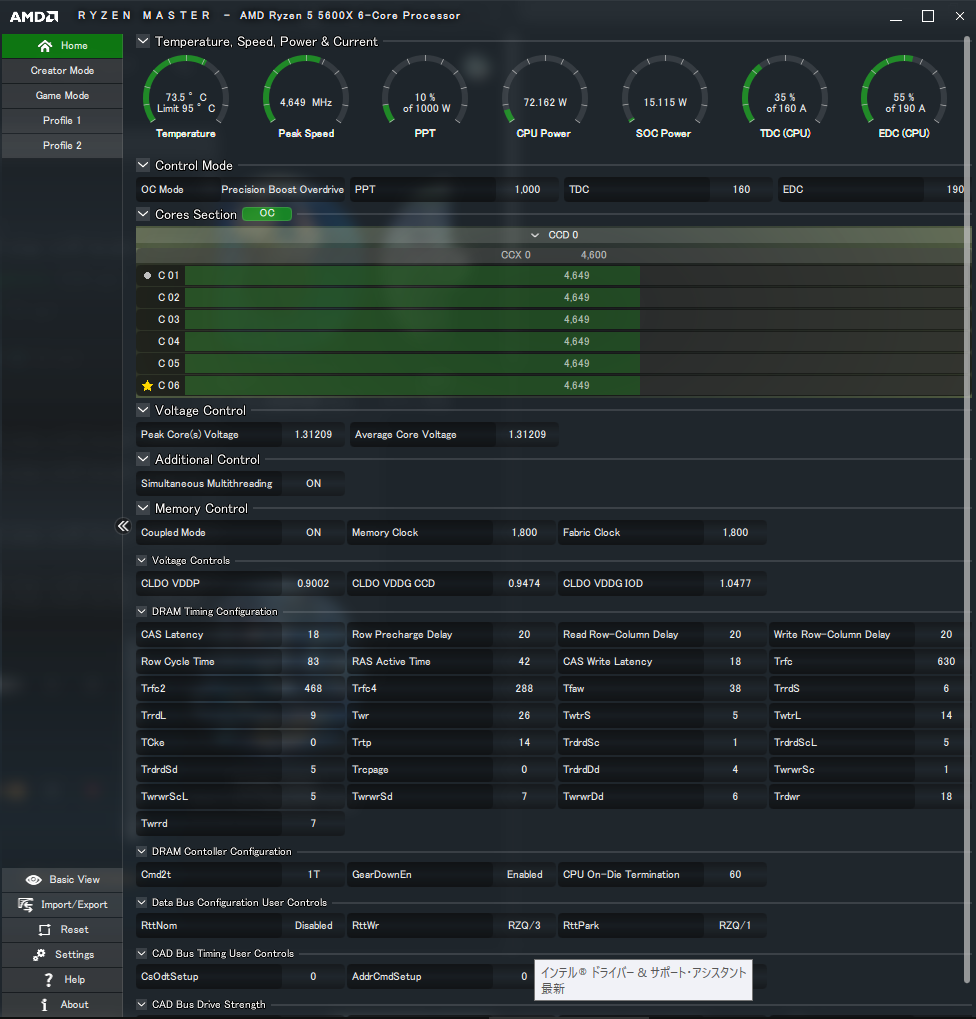976x1019 pixels.
Task: Click the gold star on core C 06
Action: pos(148,386)
